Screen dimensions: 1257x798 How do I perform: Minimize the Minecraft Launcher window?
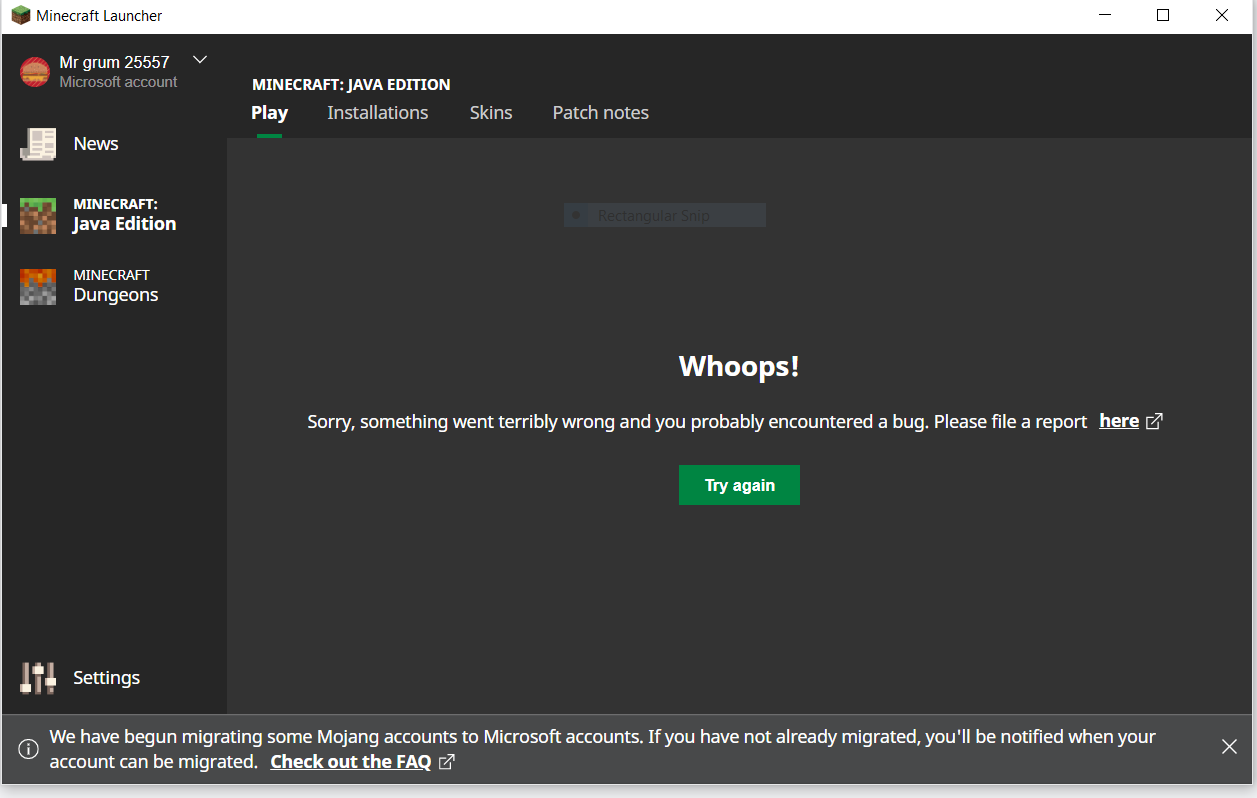(x=1105, y=15)
